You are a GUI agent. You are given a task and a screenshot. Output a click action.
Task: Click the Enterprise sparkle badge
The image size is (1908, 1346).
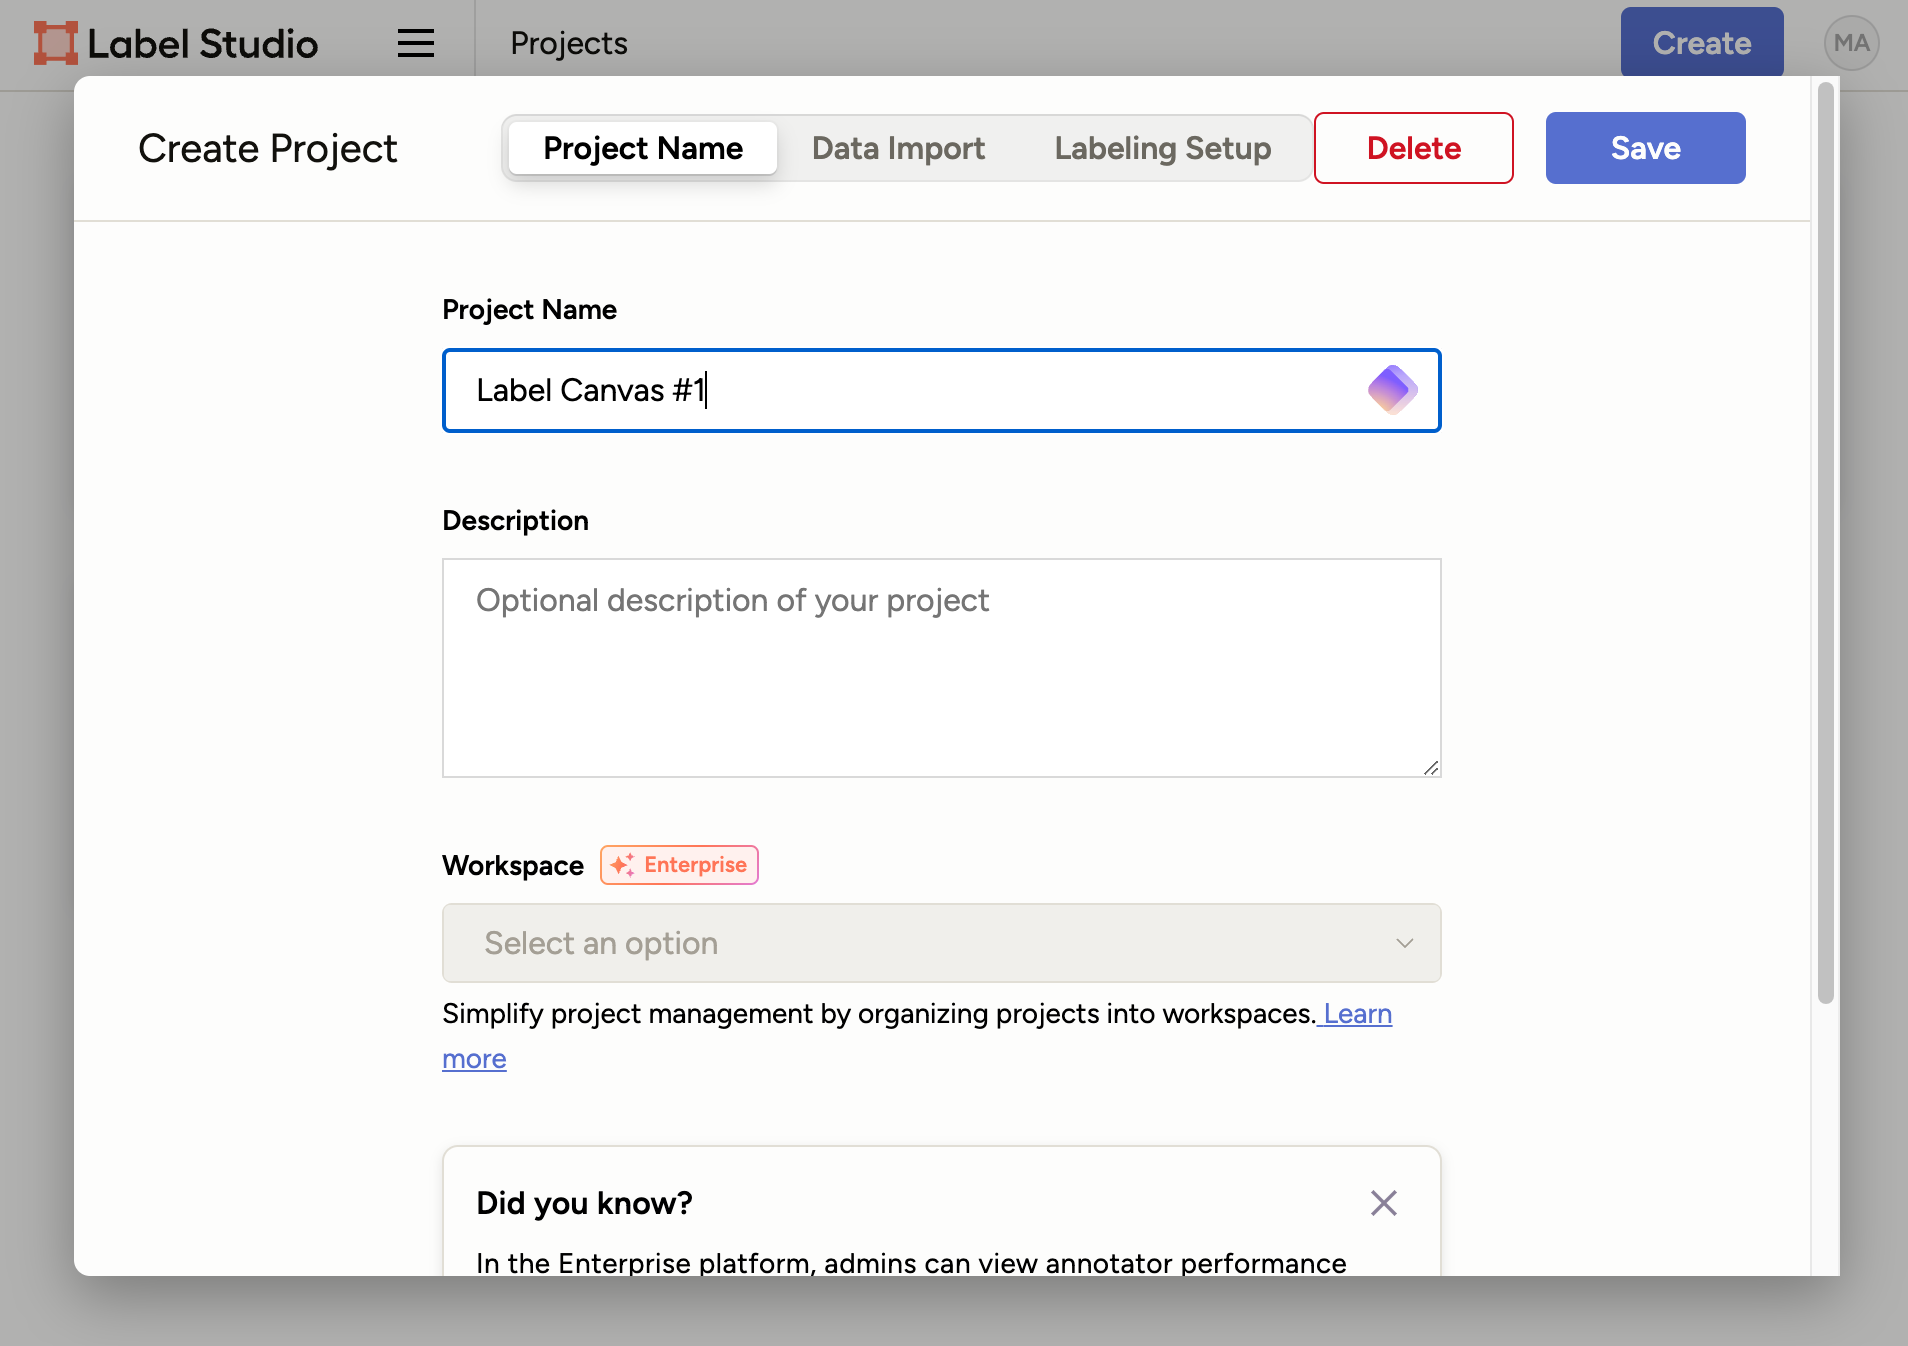pos(679,865)
